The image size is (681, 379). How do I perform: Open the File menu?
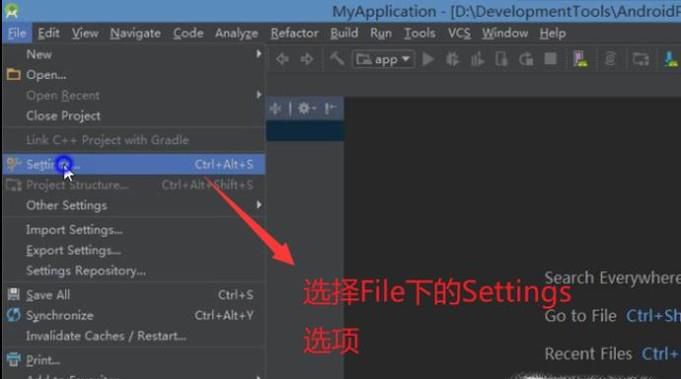click(x=17, y=33)
